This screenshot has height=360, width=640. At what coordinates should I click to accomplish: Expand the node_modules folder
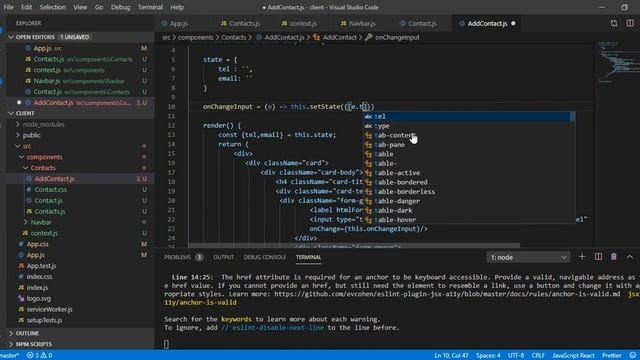tap(44, 124)
